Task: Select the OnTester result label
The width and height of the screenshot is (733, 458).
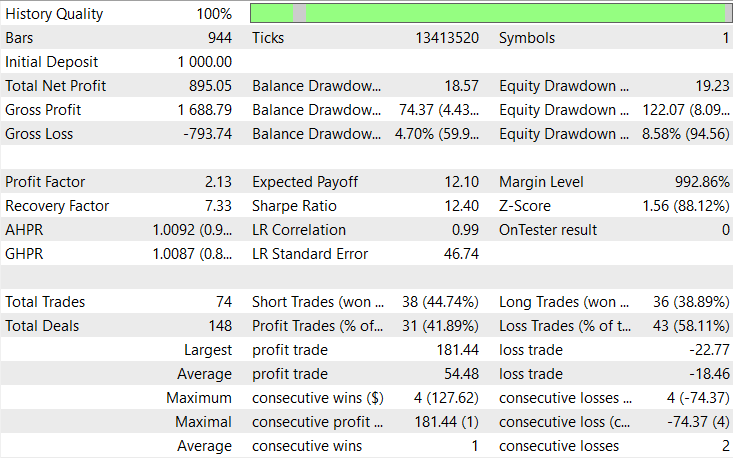Action: 548,230
